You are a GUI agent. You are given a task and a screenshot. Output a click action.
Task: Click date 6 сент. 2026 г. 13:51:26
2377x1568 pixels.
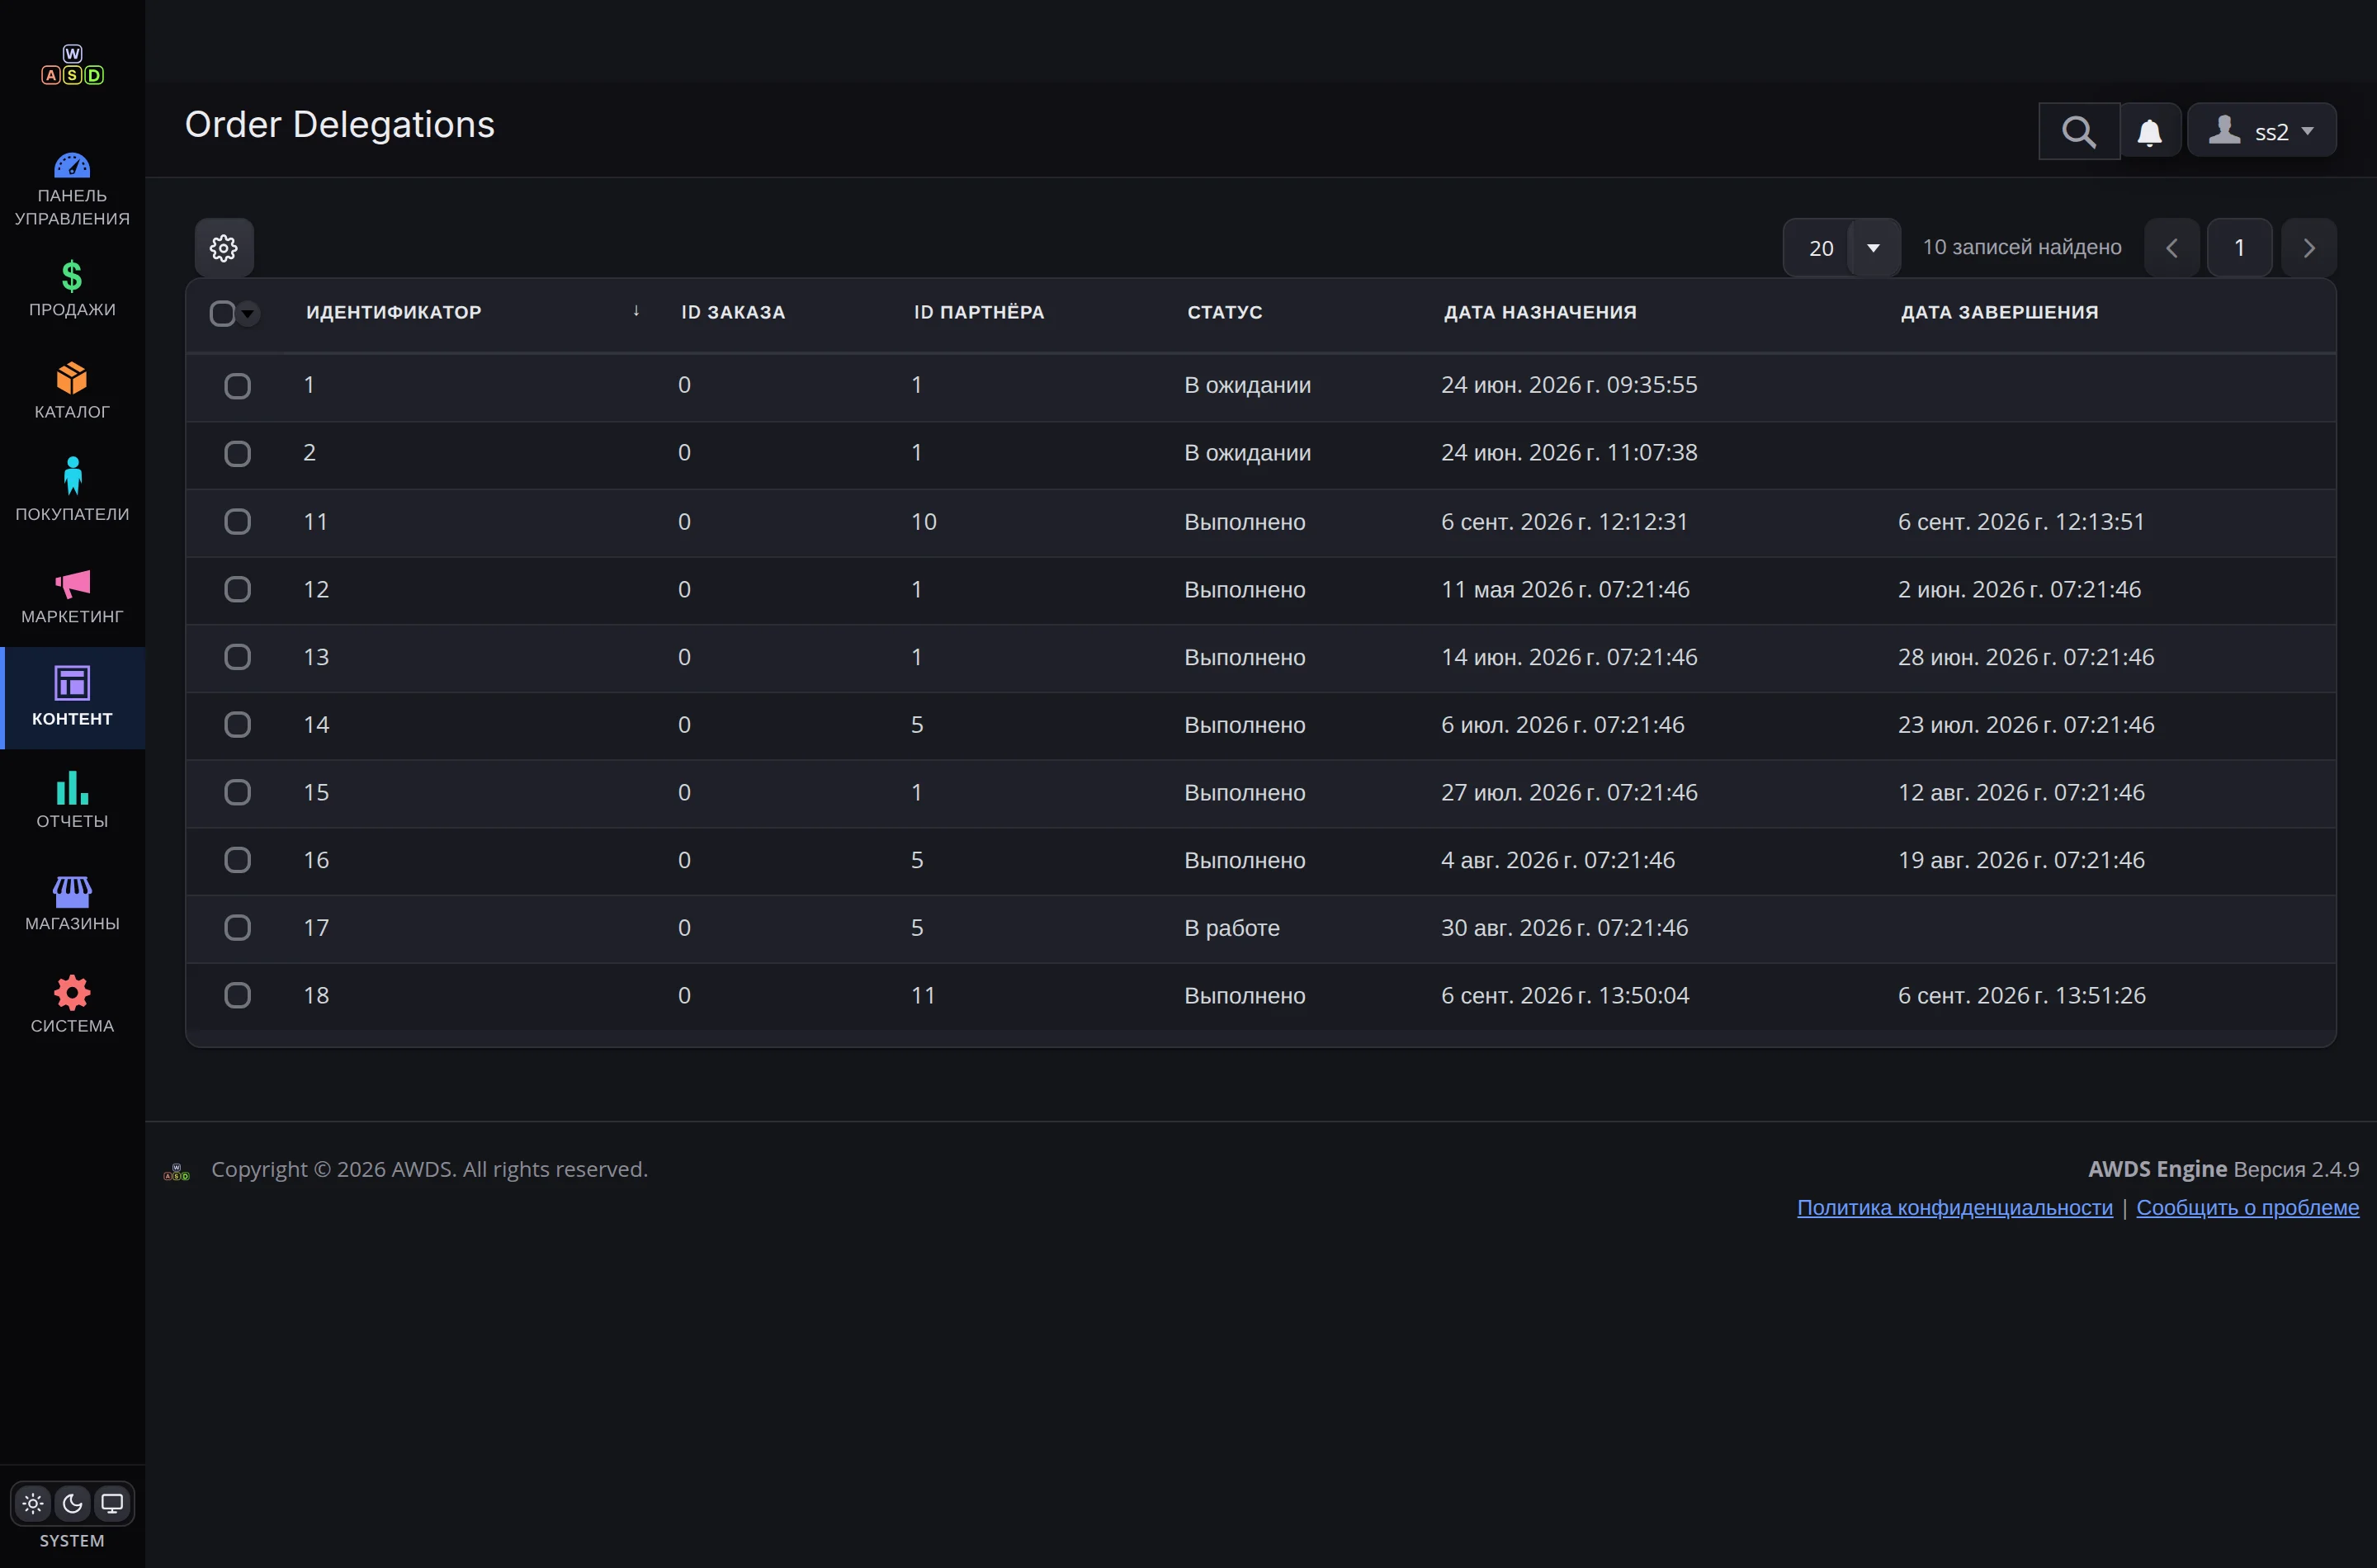tap(2022, 995)
